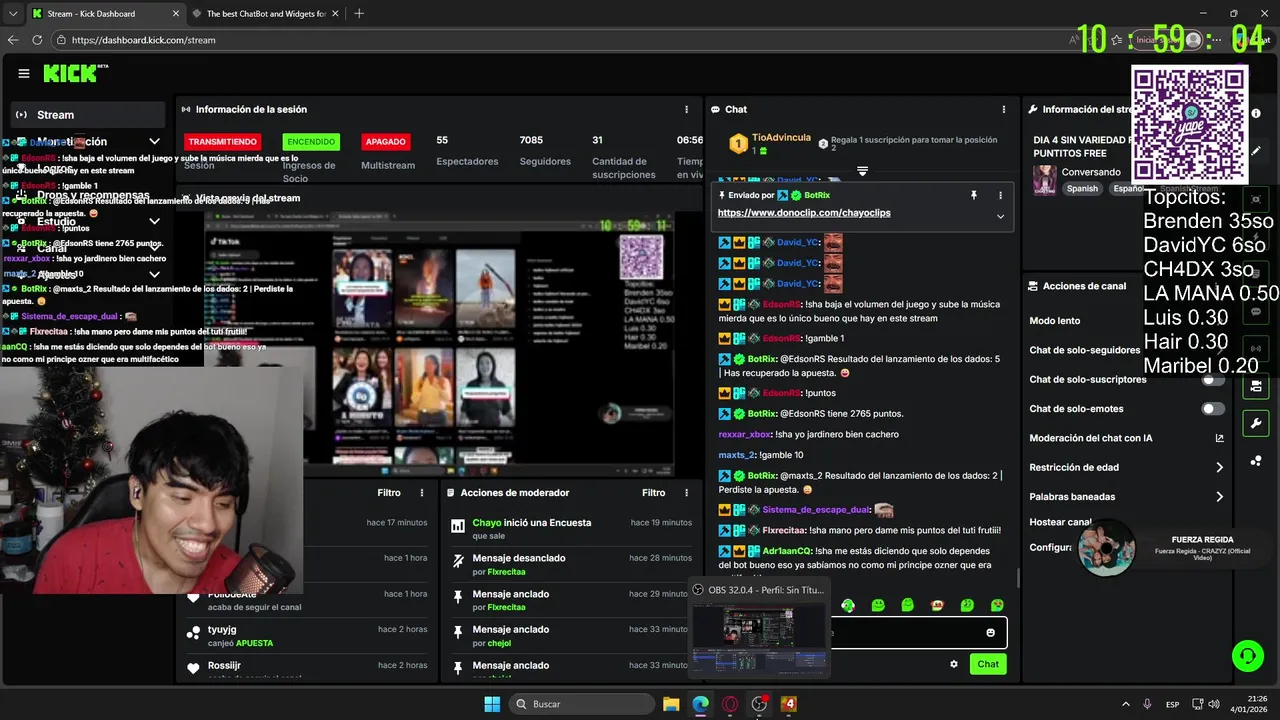Click three-dots cluster icon on right sidebar
Viewport: 1280px width, 720px height.
(1256, 460)
